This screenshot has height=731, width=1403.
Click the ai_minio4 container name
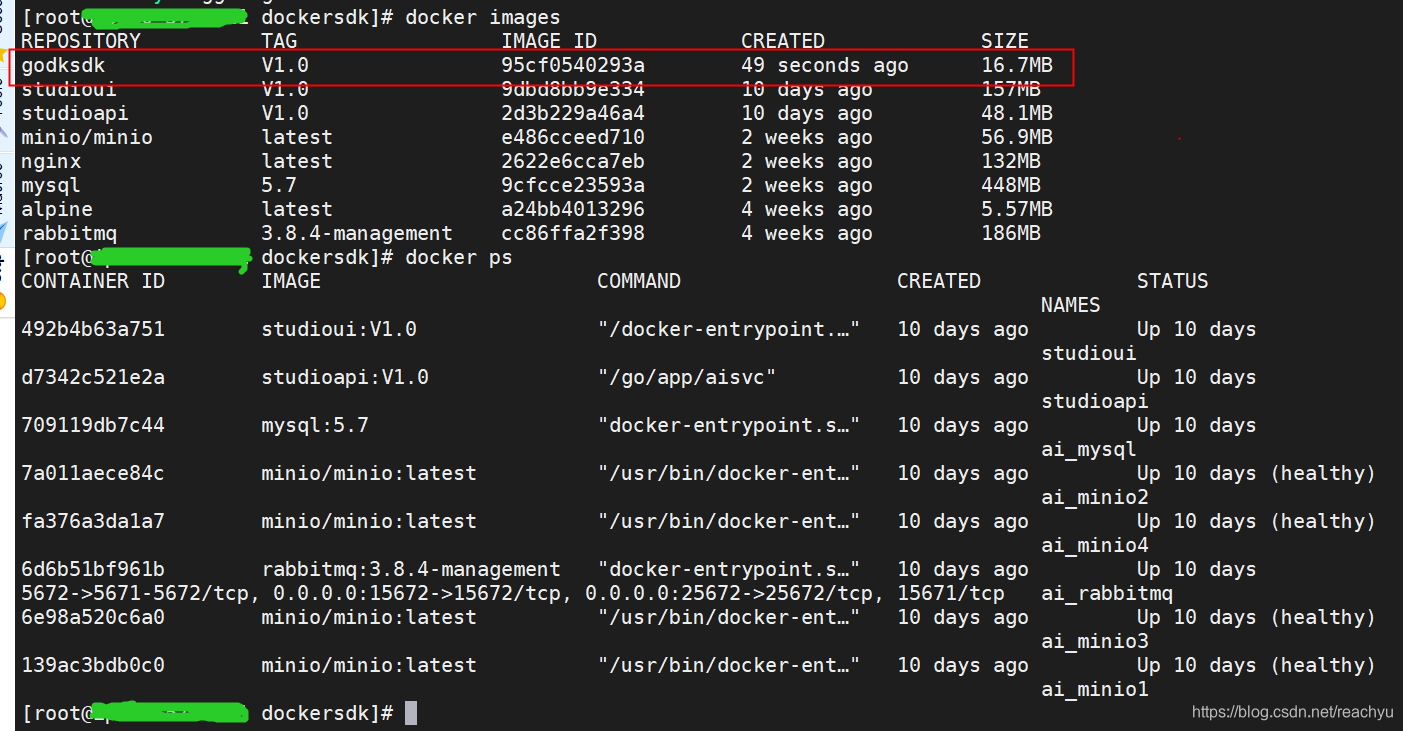pyautogui.click(x=1095, y=545)
